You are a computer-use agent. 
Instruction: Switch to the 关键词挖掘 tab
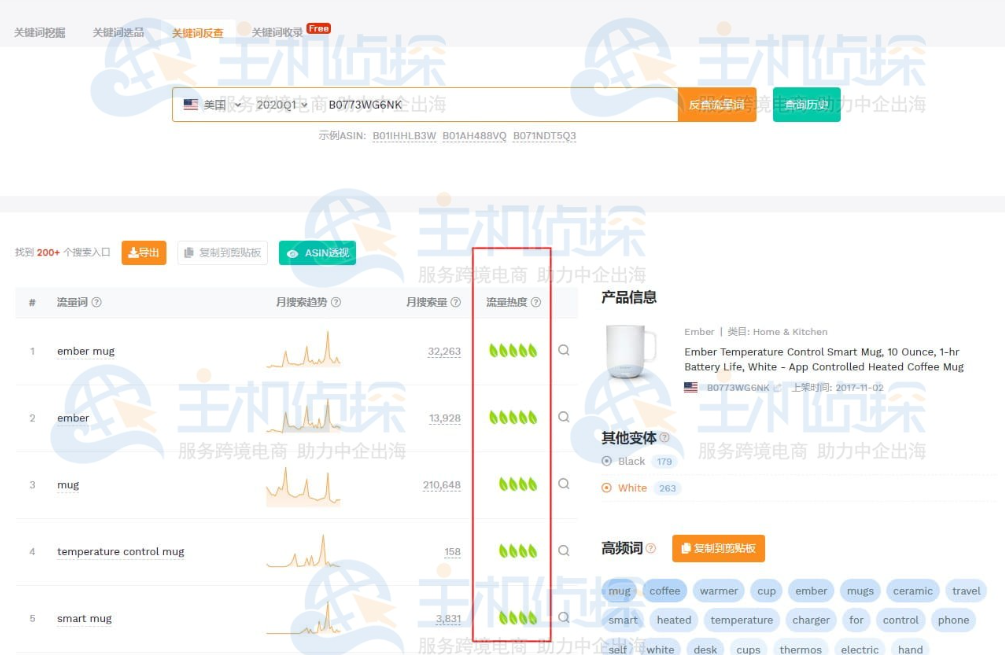(40, 33)
